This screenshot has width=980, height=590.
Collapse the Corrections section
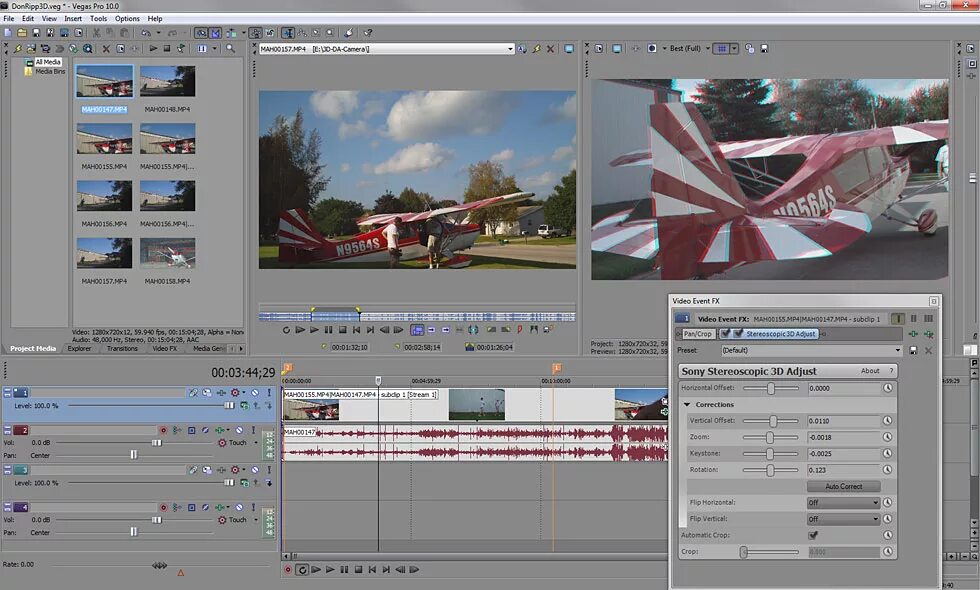click(x=687, y=404)
